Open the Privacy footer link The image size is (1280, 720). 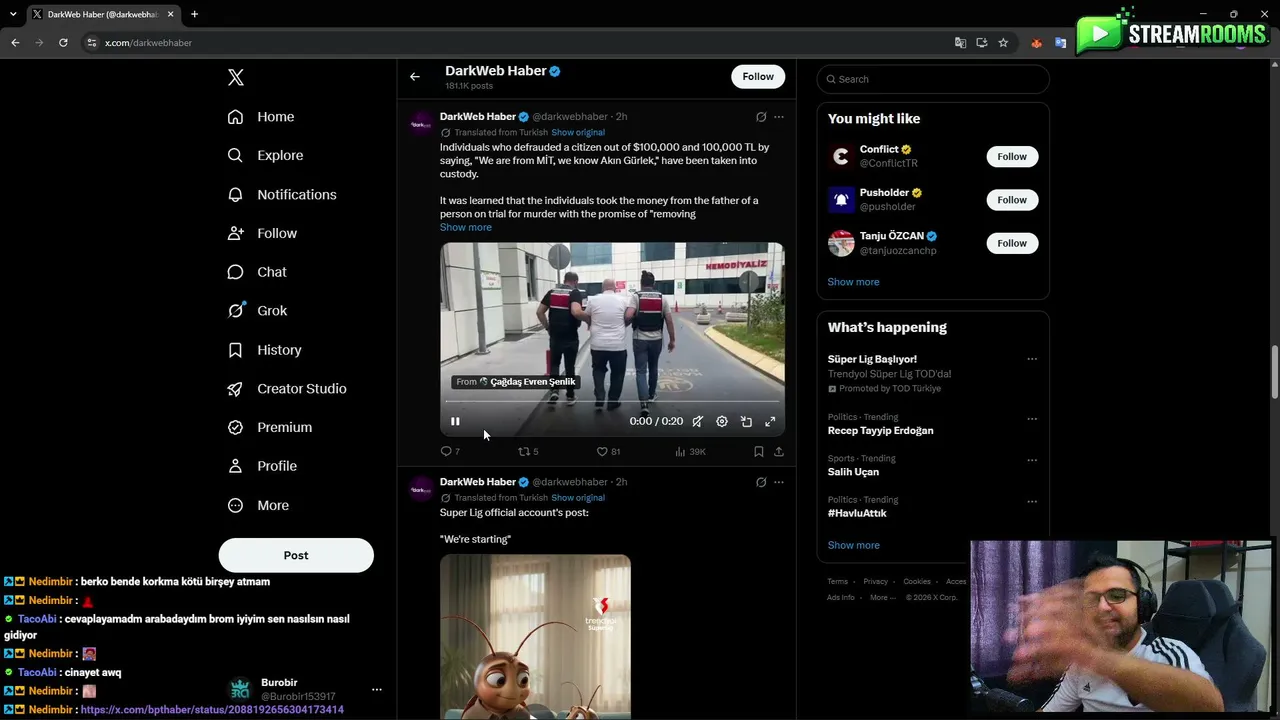(876, 581)
